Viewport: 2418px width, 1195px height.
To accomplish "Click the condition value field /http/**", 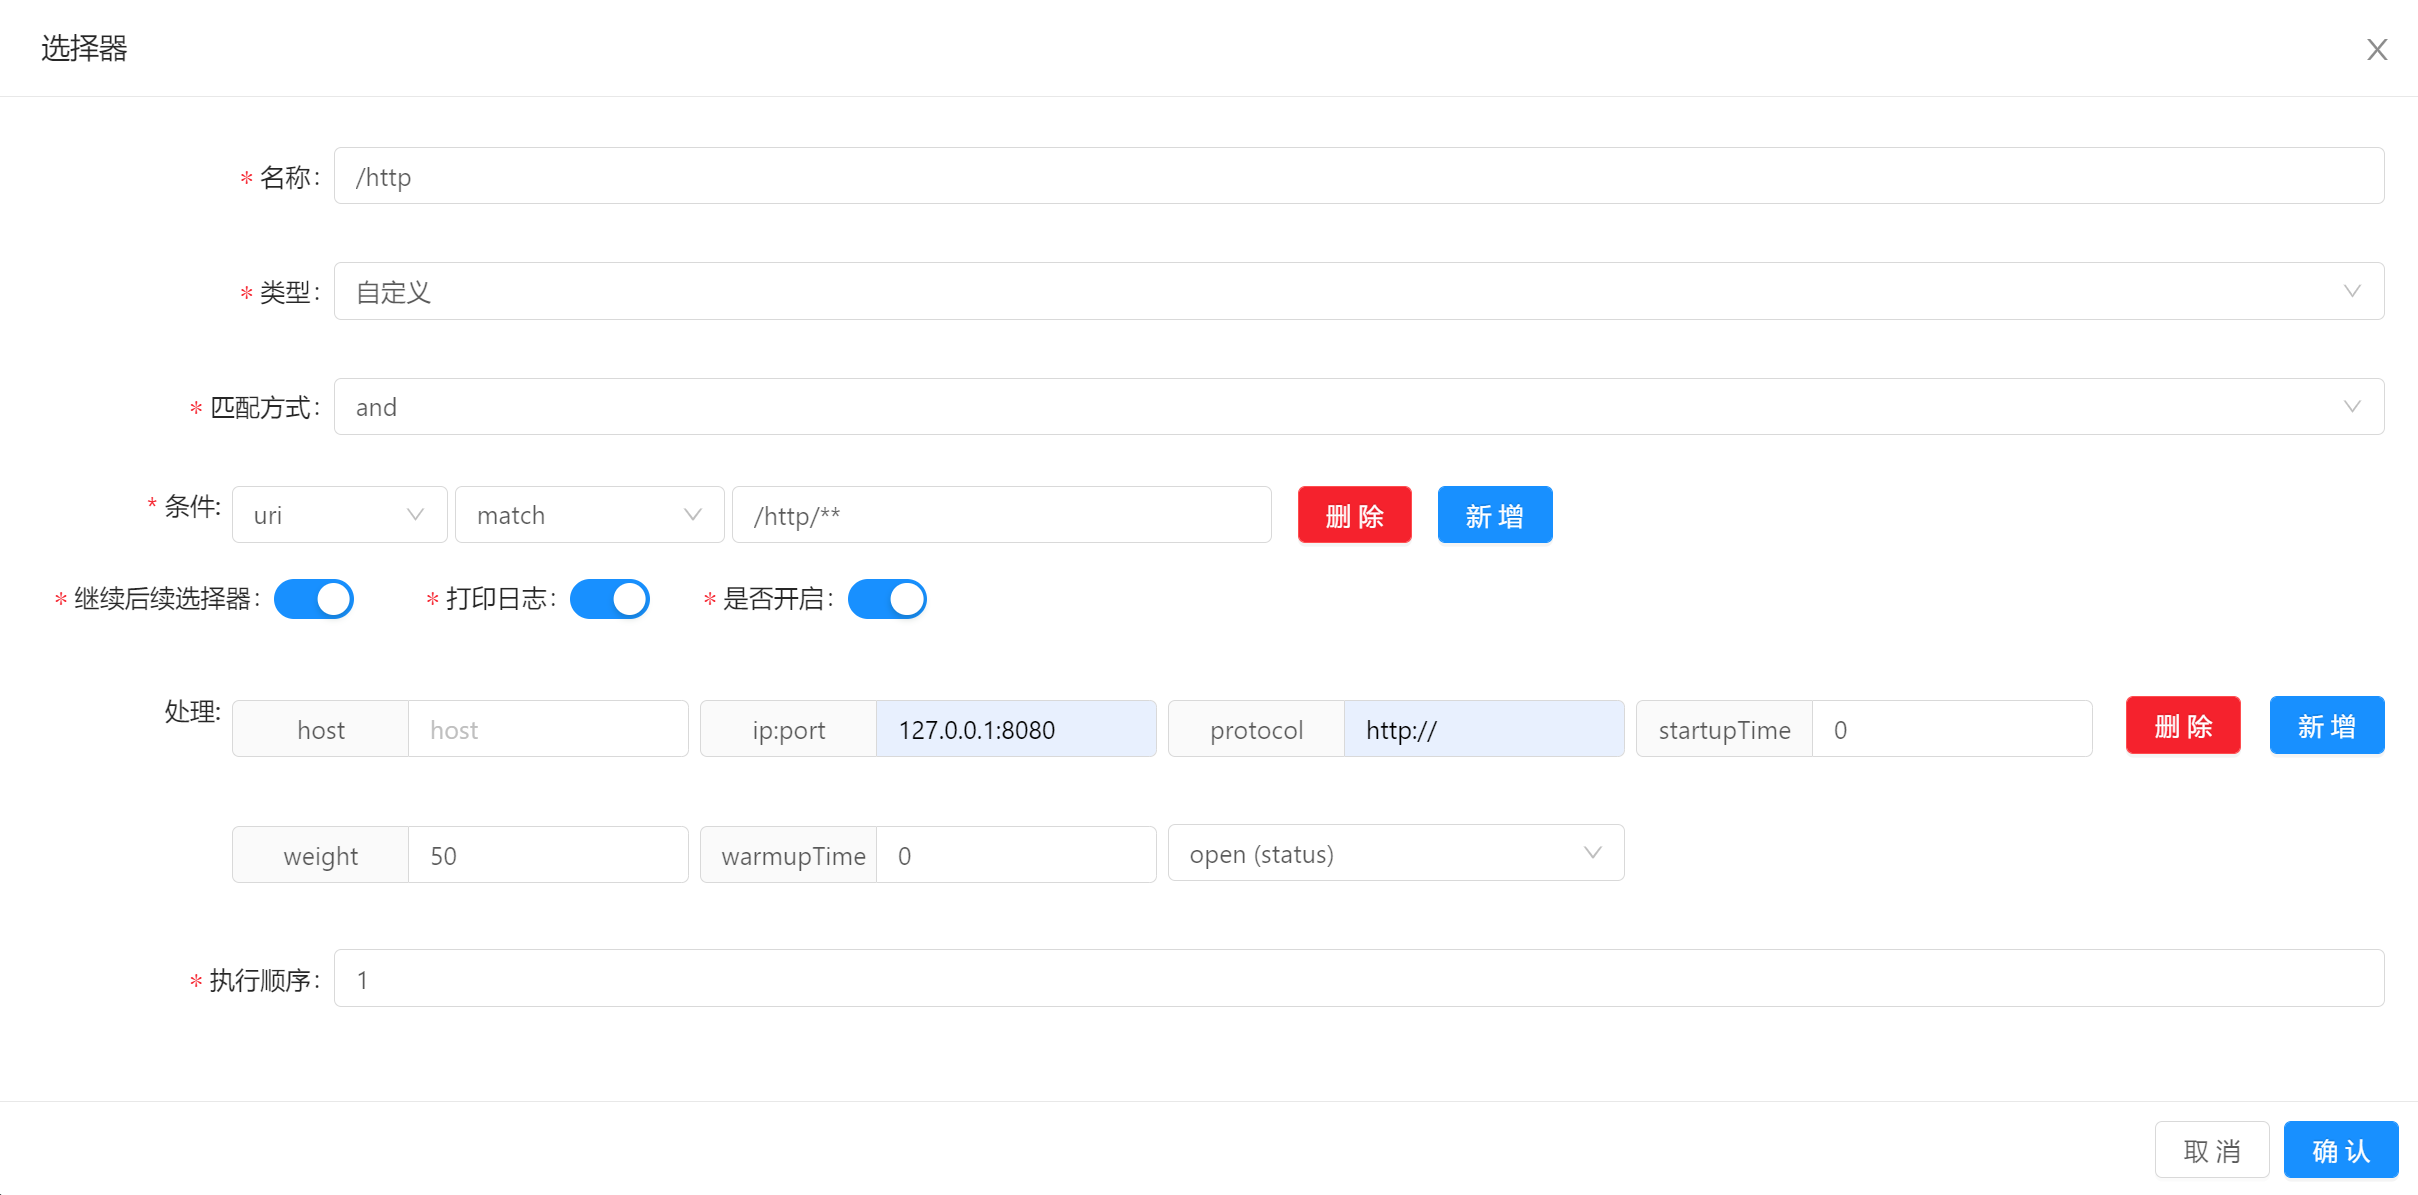I will click(1001, 515).
